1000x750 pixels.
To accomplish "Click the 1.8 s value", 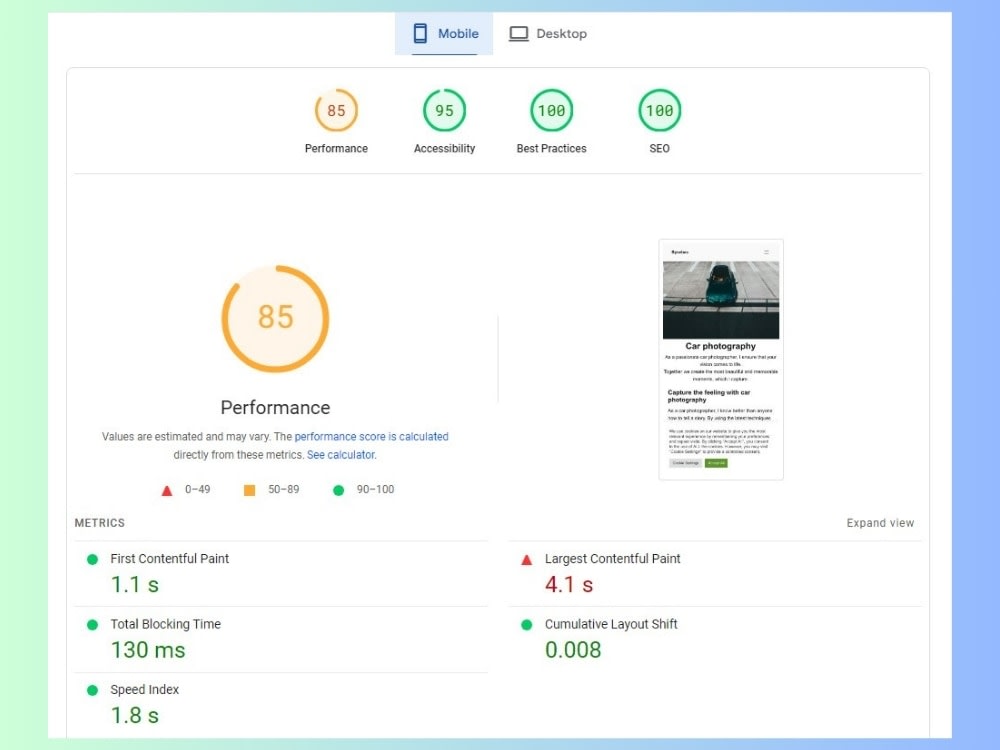I will coord(135,716).
